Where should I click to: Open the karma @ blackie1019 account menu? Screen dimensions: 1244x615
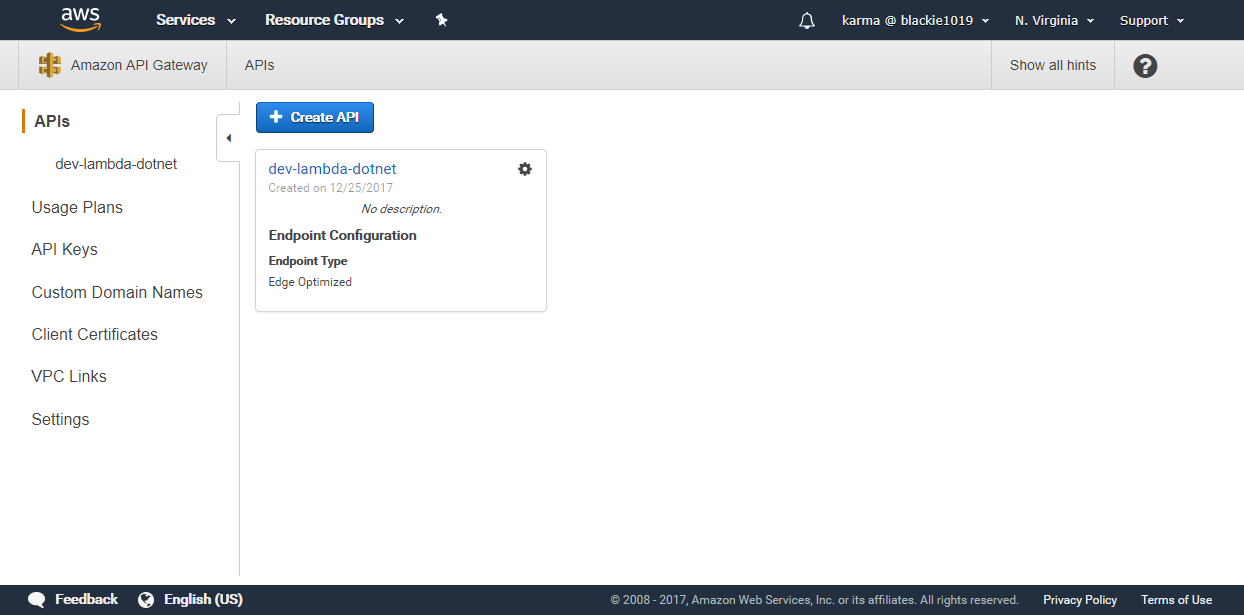[x=915, y=20]
